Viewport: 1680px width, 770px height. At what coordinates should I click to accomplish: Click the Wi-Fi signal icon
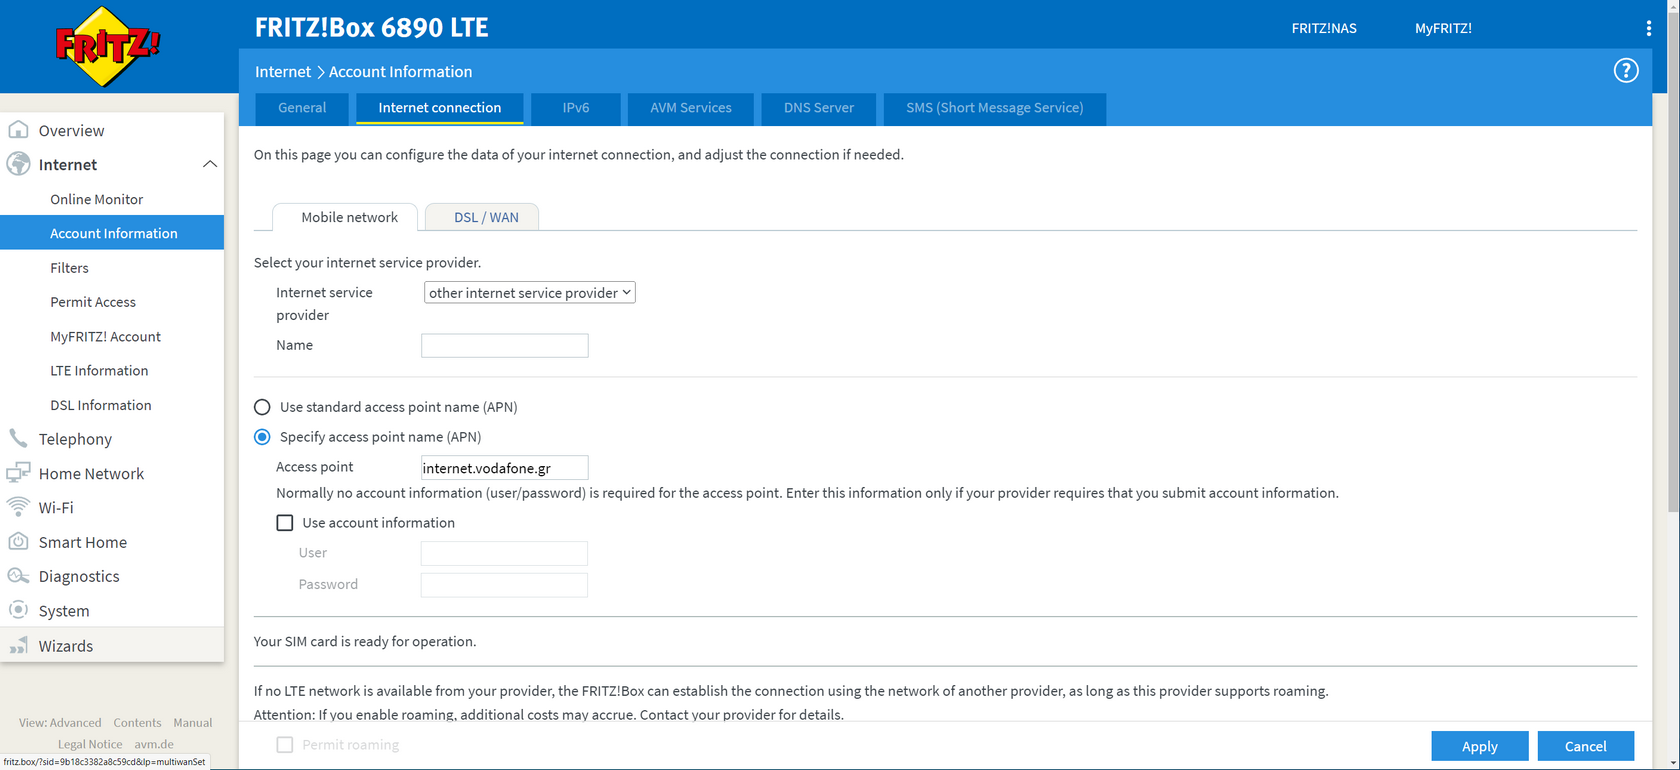(18, 507)
